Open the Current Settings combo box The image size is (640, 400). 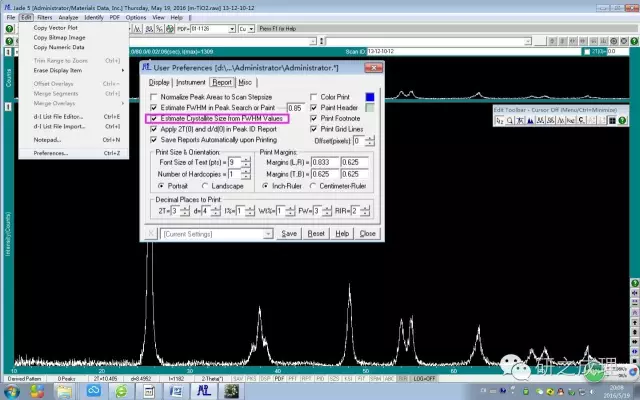[268, 234]
